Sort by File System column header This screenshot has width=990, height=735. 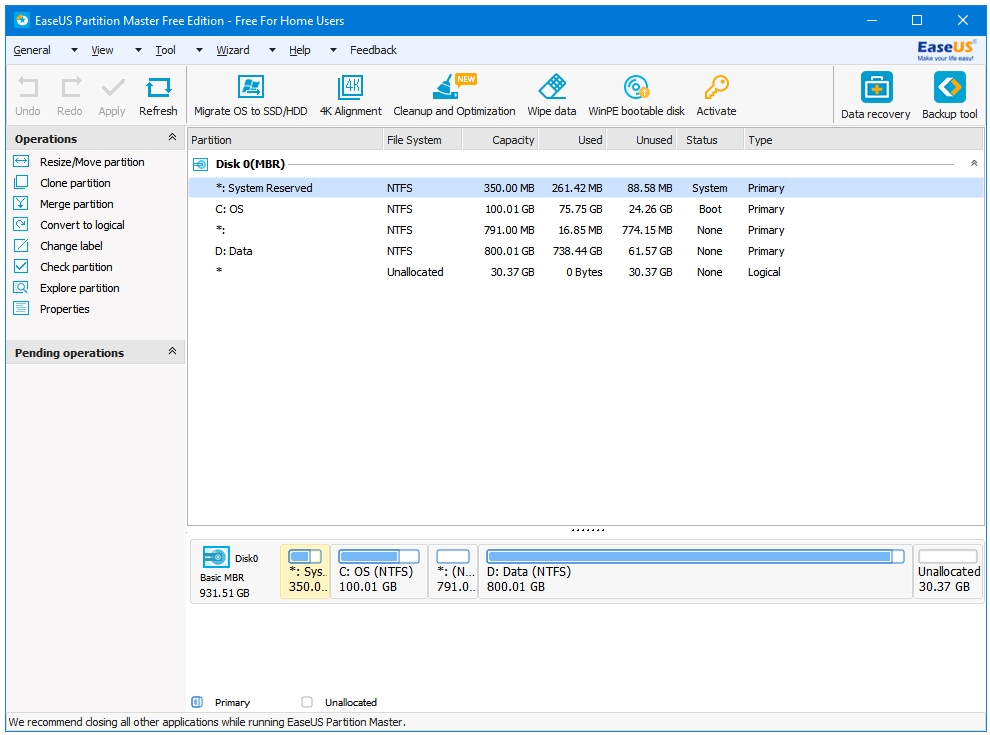click(422, 140)
